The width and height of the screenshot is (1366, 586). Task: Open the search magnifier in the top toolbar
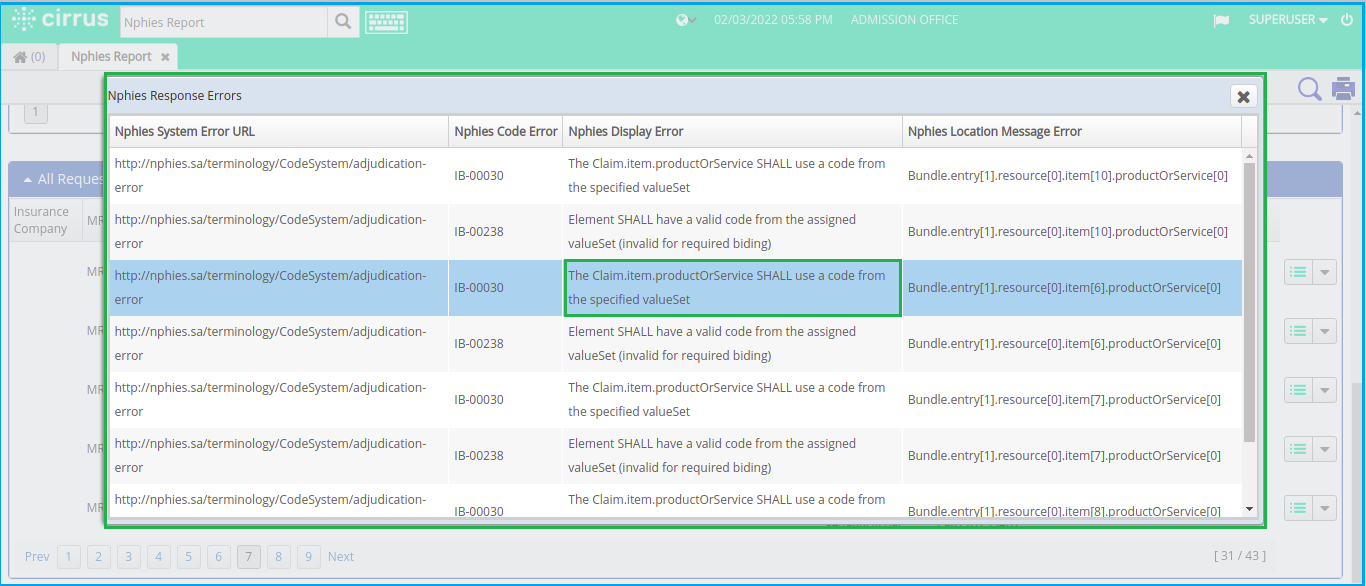(x=1309, y=89)
